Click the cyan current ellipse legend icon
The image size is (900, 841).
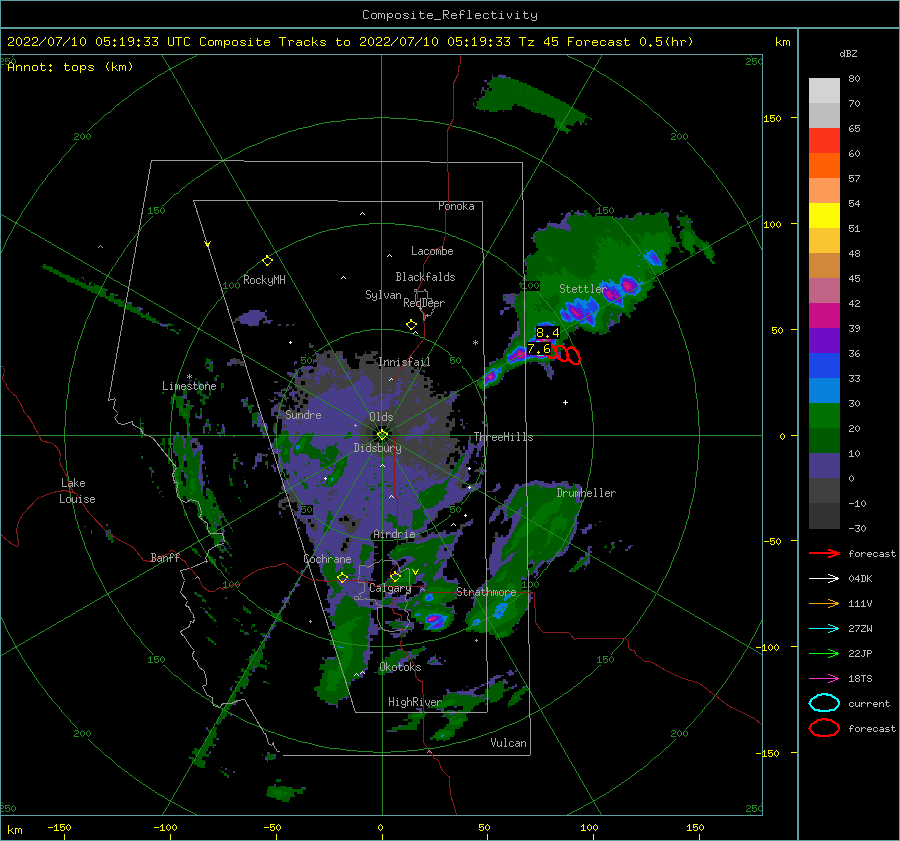[x=824, y=703]
